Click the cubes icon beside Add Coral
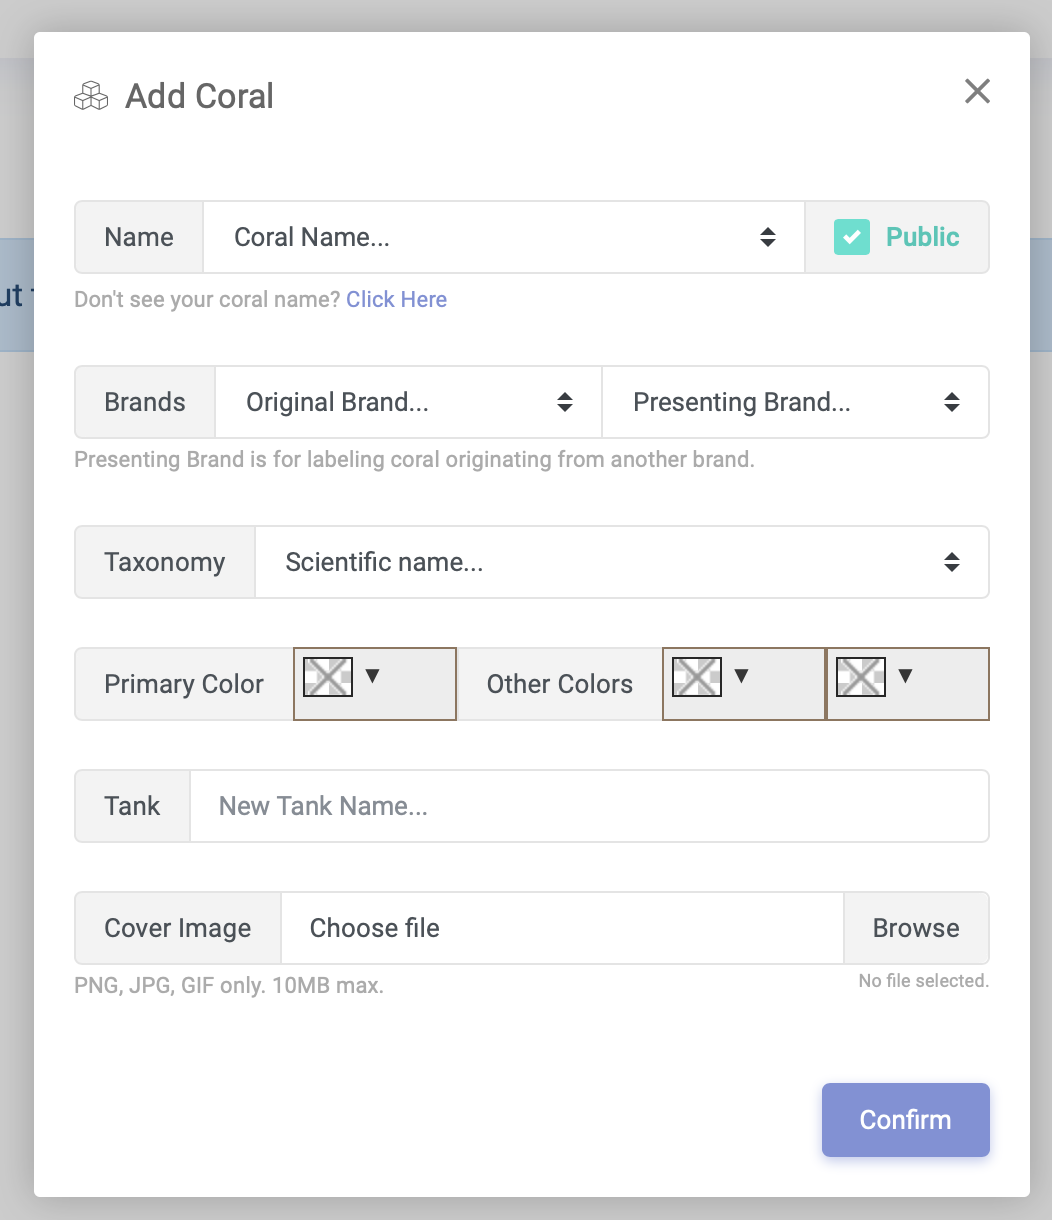This screenshot has width=1052, height=1220. pos(91,96)
